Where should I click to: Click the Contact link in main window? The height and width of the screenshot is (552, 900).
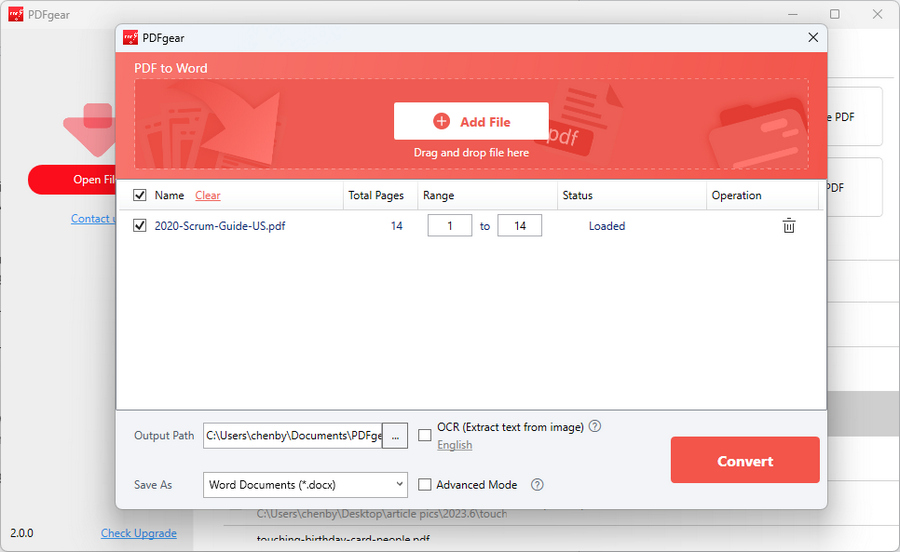(93, 219)
